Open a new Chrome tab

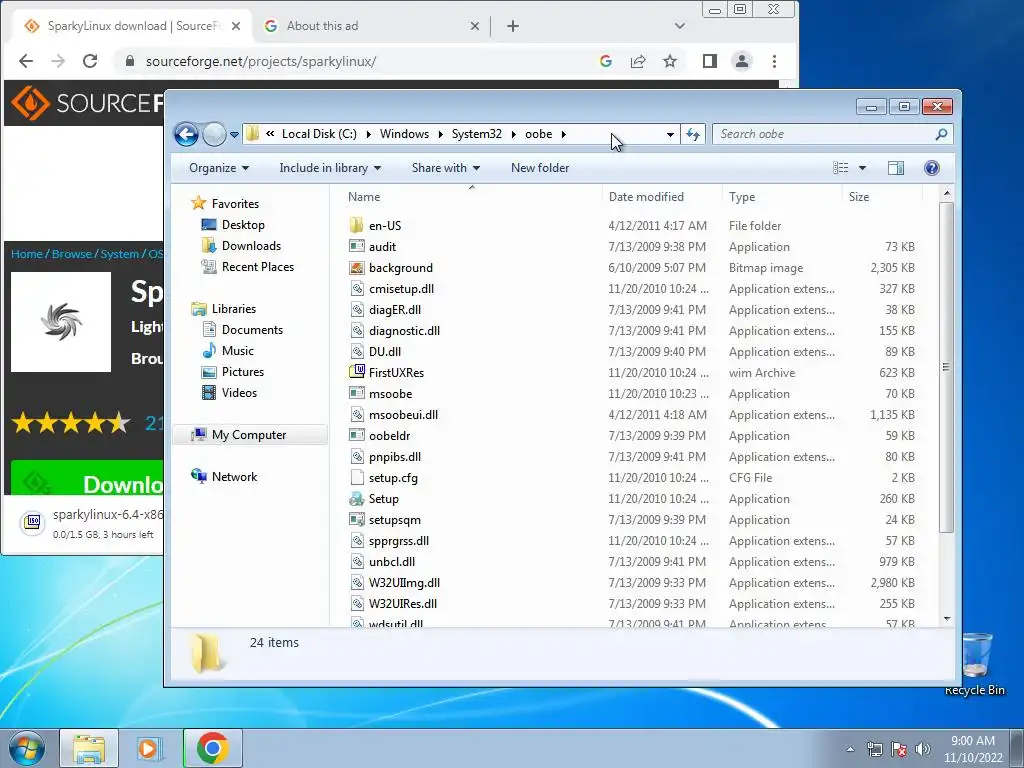point(513,26)
